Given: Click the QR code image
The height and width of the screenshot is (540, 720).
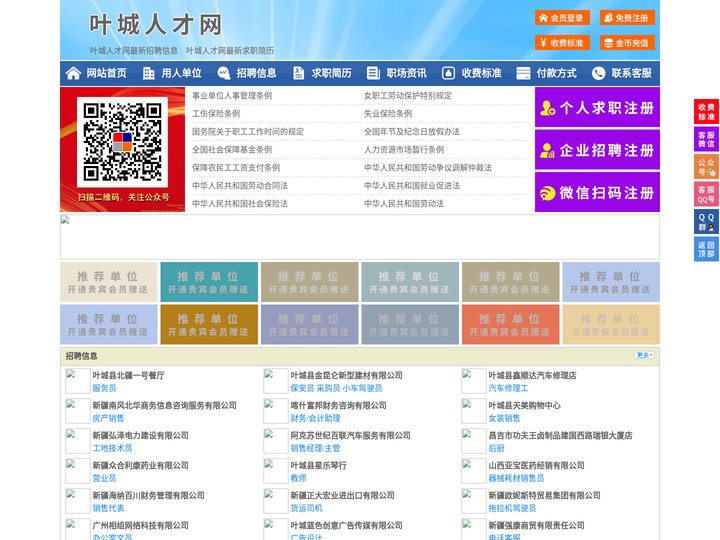Looking at the screenshot, I should click(x=123, y=142).
